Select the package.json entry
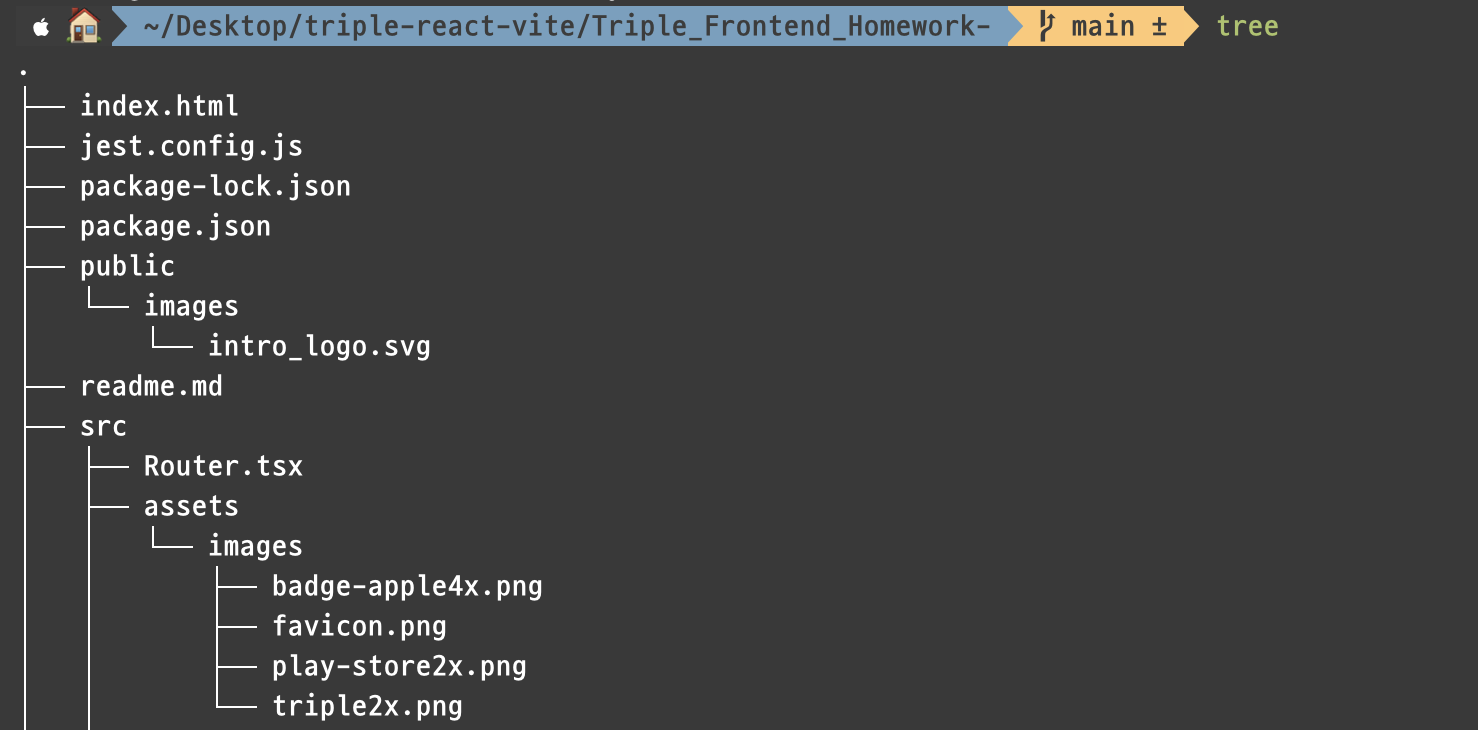The width and height of the screenshot is (1478, 730). click(175, 226)
